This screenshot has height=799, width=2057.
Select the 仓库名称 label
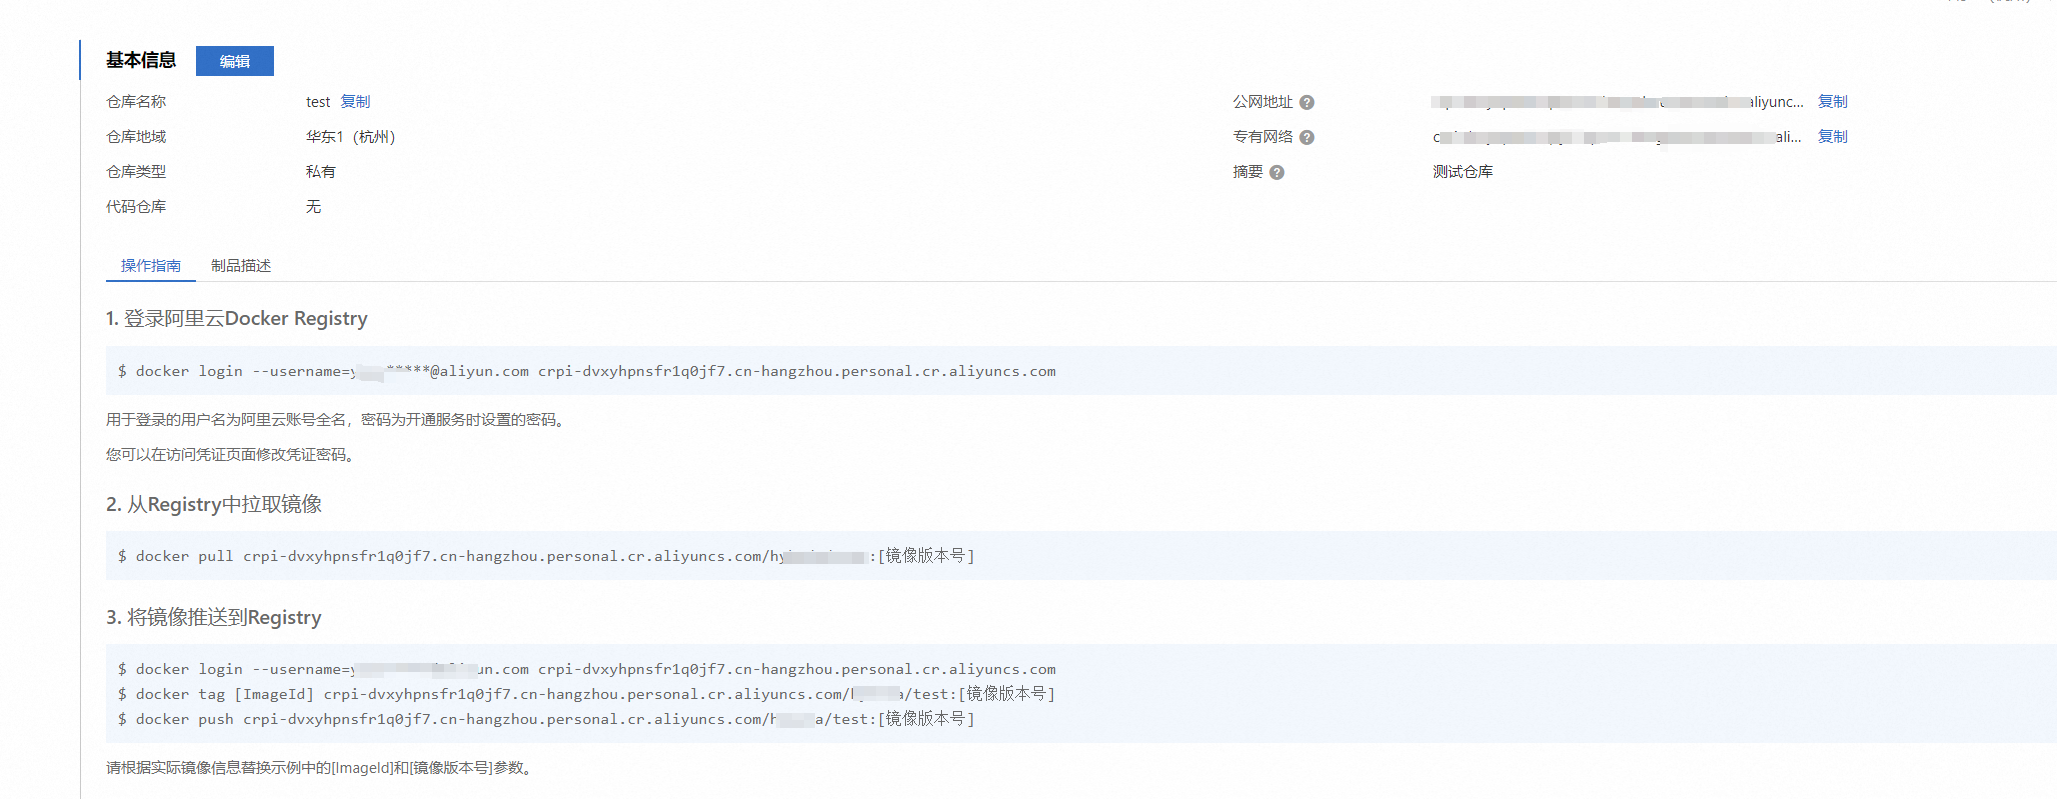tap(136, 102)
